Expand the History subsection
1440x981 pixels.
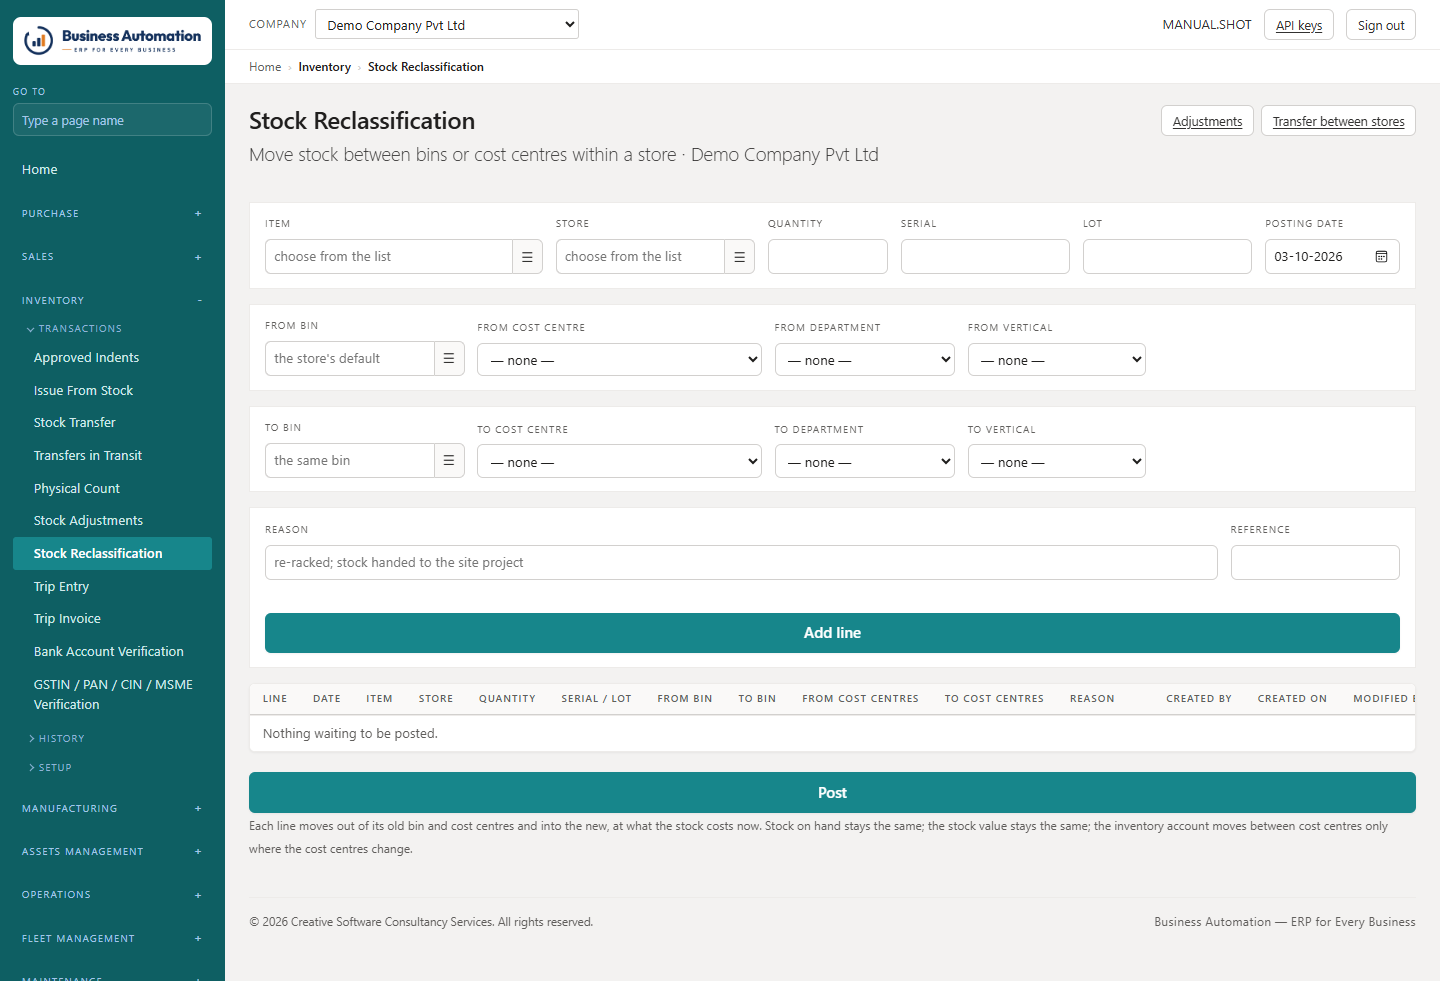(57, 739)
